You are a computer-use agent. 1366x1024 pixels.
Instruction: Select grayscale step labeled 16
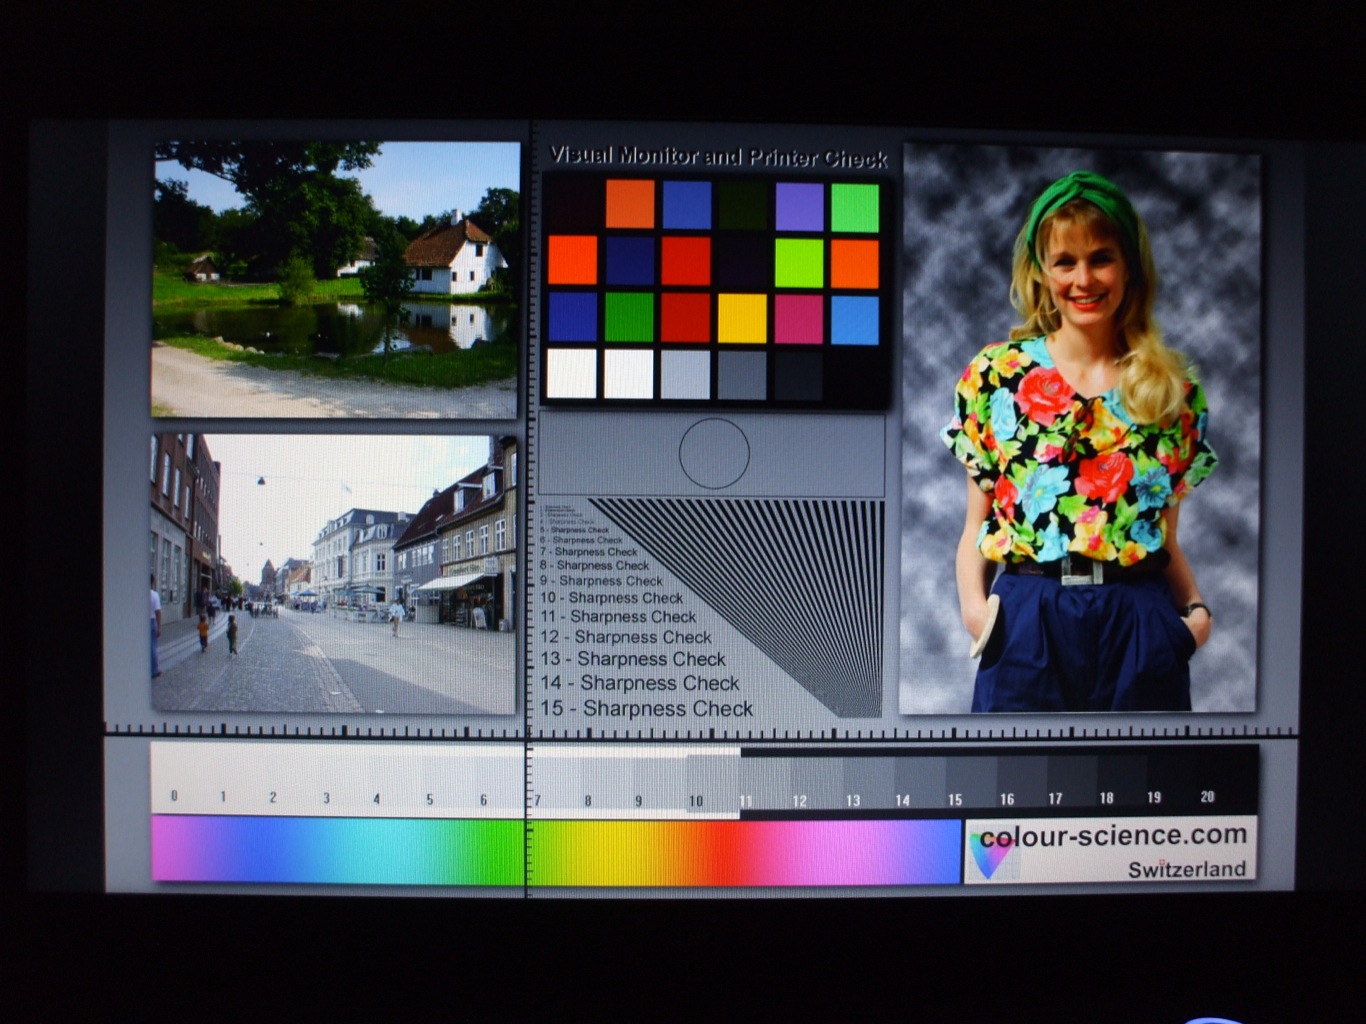1007,781
